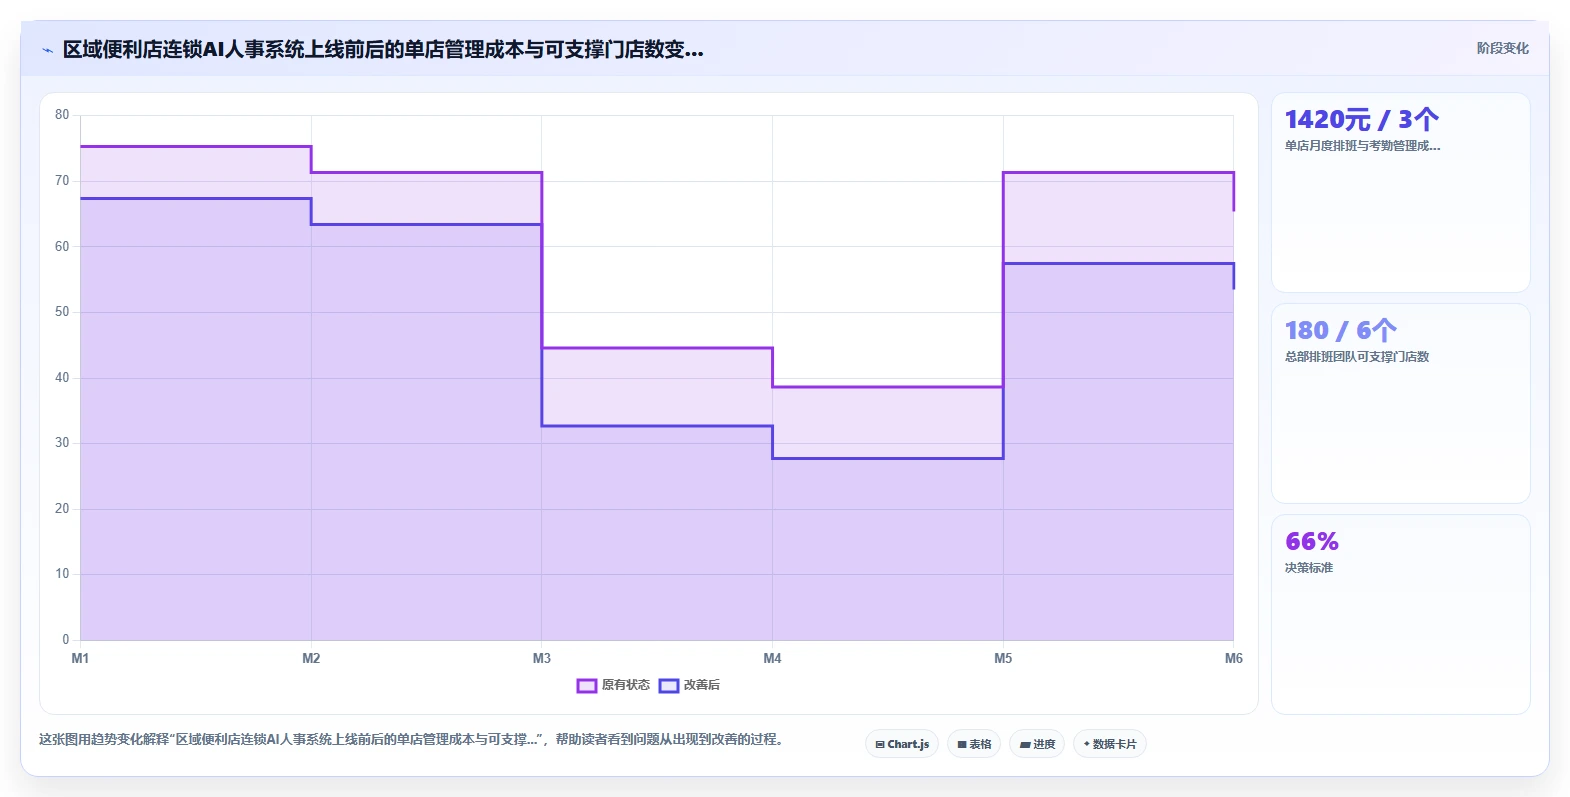The height and width of the screenshot is (797, 1570).
Task: Toggle the 改善后 legend entry
Action: click(689, 685)
